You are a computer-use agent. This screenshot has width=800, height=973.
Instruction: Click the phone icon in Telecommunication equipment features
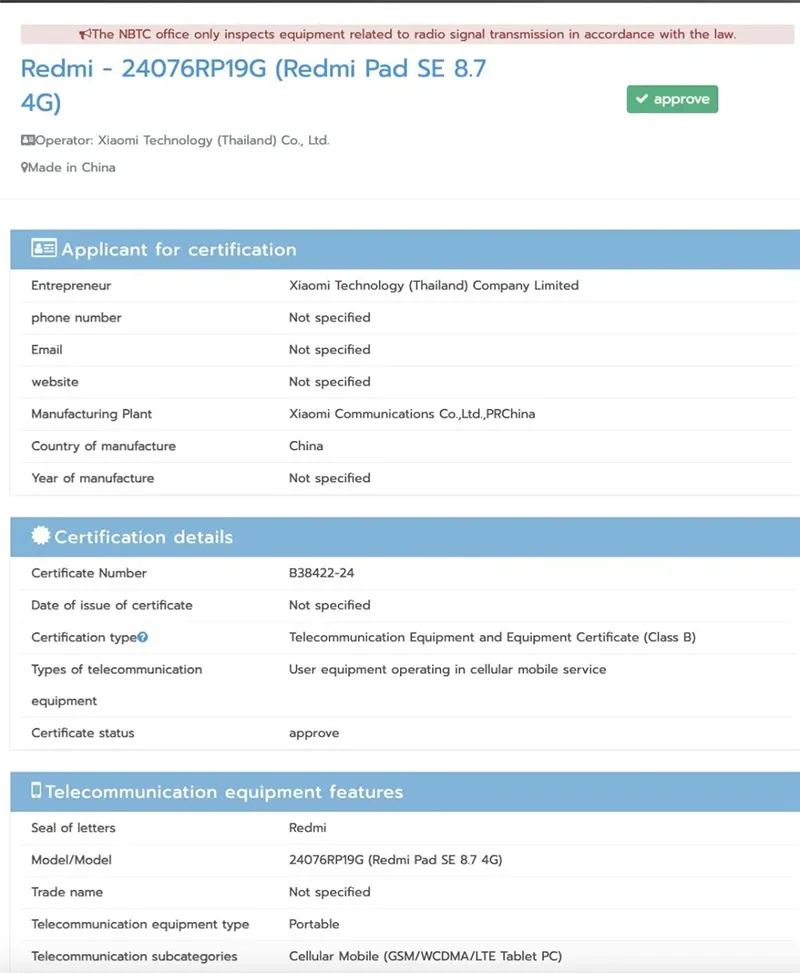click(x=36, y=790)
